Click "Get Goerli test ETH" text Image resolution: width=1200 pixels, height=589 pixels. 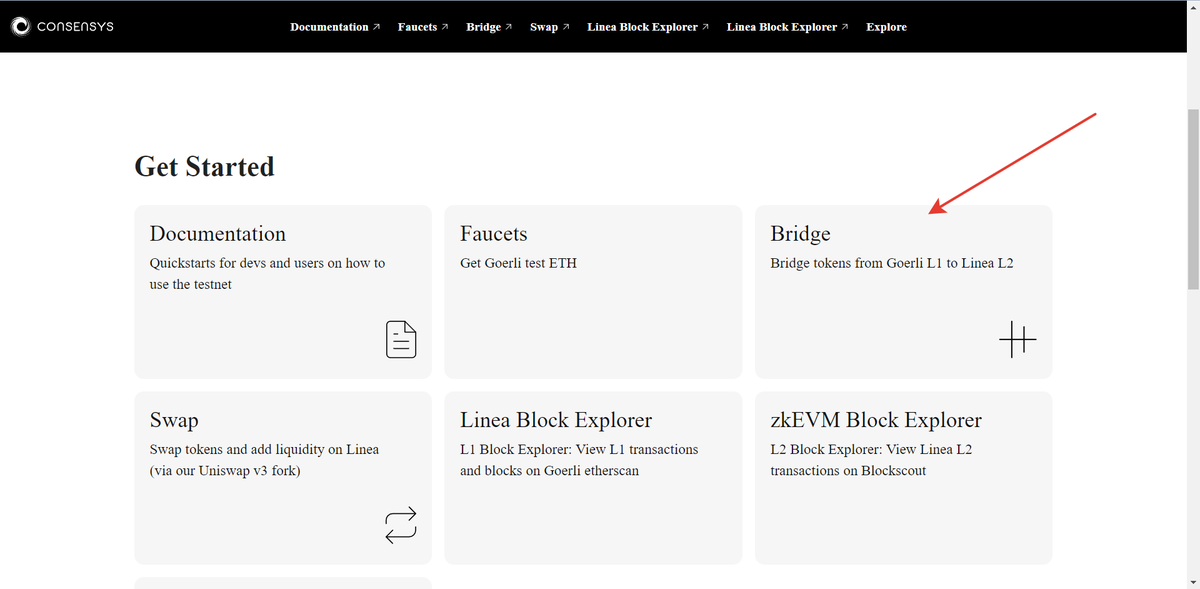coord(518,263)
